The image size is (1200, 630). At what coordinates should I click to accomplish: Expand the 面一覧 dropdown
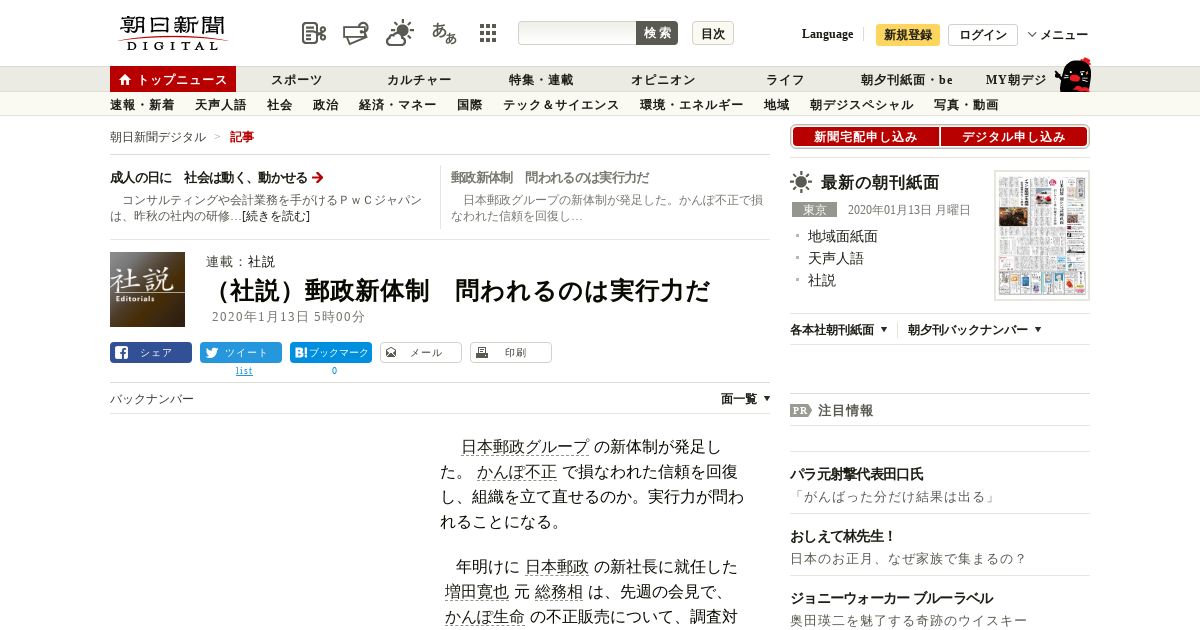coord(746,398)
